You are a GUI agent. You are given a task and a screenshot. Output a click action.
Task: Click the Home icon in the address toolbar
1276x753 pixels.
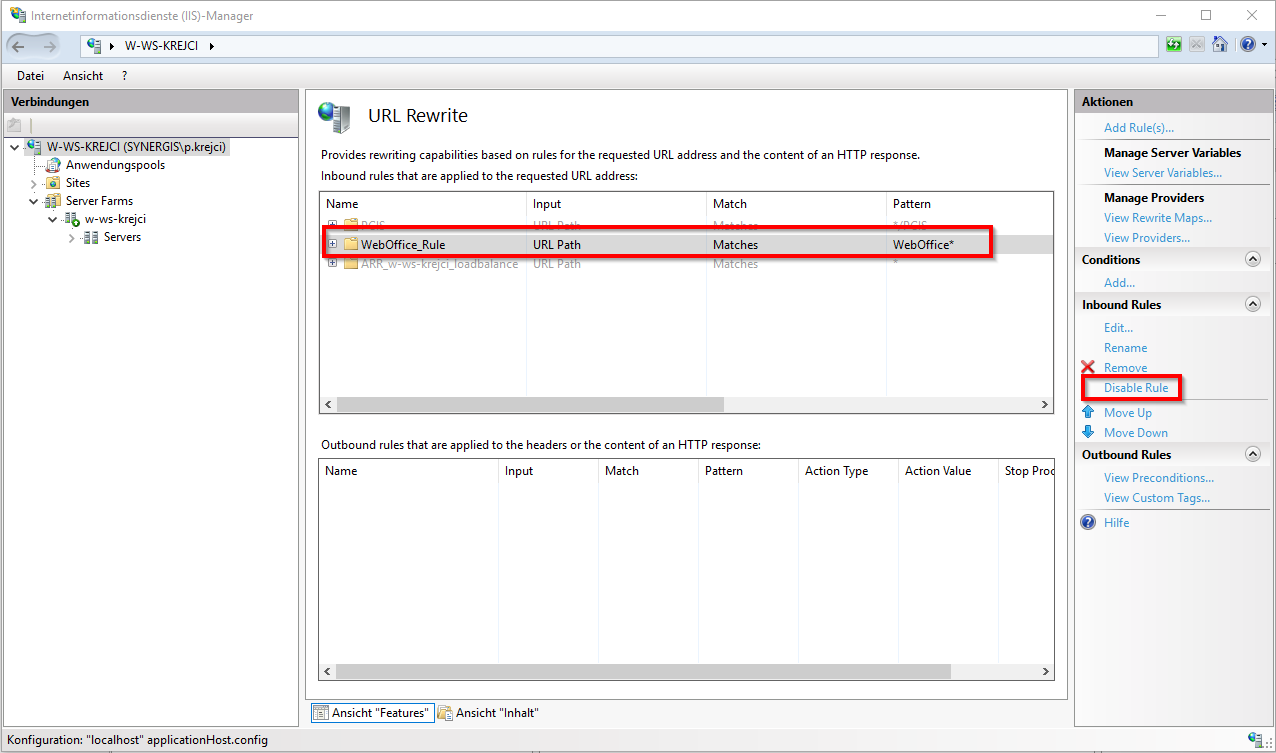1220,44
